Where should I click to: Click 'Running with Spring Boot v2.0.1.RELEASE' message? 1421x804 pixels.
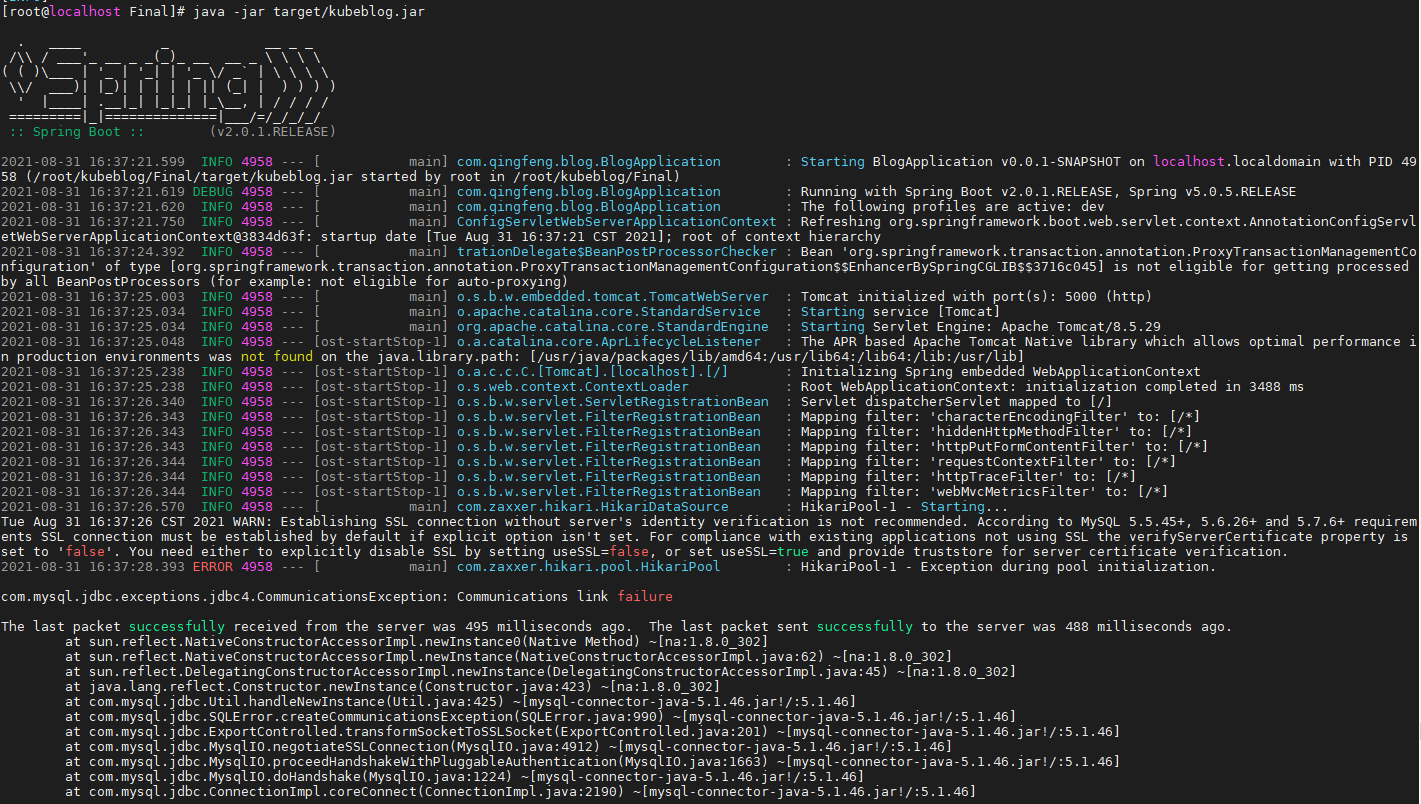(1048, 191)
